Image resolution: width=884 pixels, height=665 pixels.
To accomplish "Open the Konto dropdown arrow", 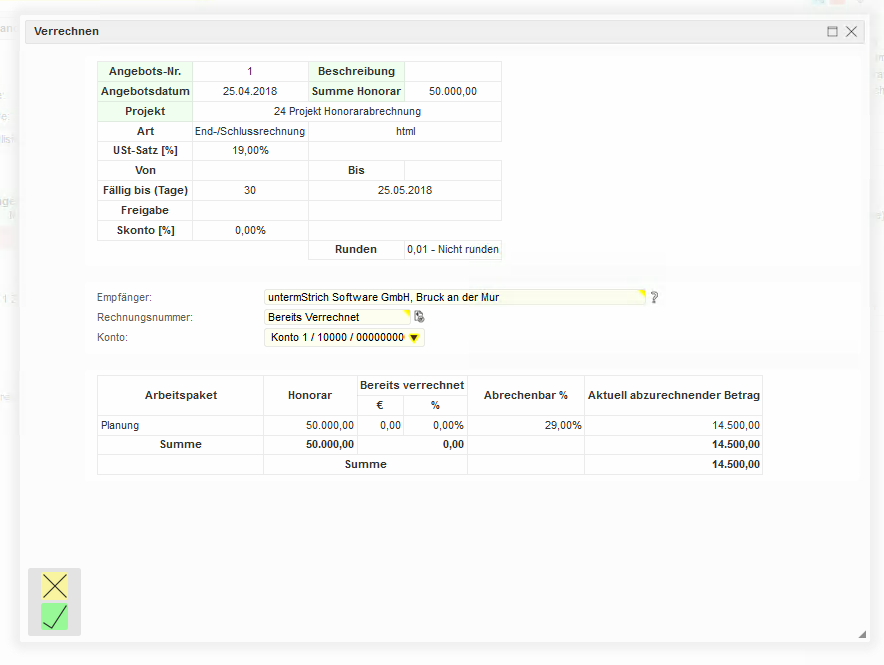I will pos(414,338).
